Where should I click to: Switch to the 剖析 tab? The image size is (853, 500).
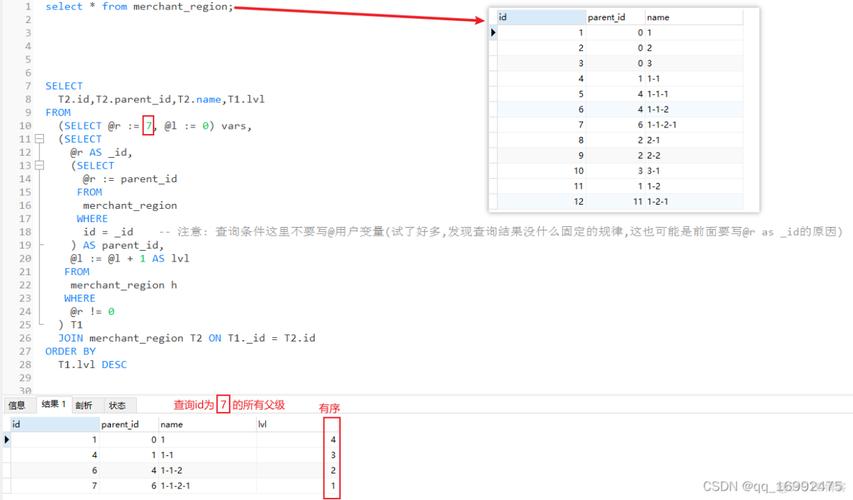84,405
